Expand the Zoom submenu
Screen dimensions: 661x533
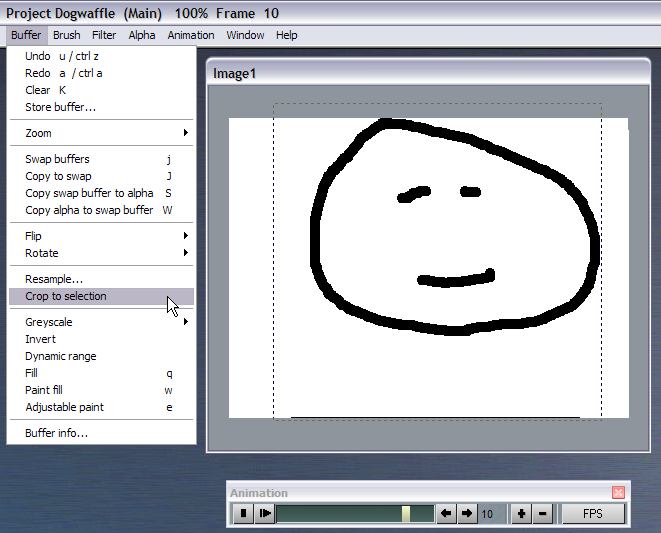100,133
